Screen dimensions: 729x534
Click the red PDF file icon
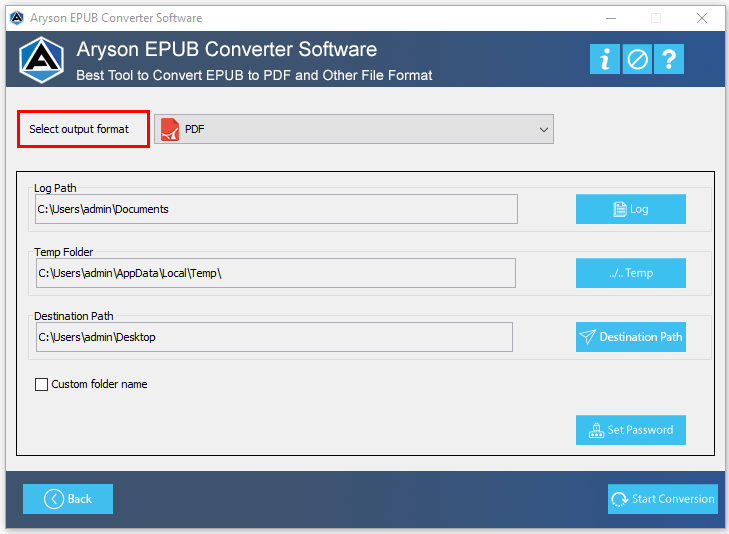(170, 129)
